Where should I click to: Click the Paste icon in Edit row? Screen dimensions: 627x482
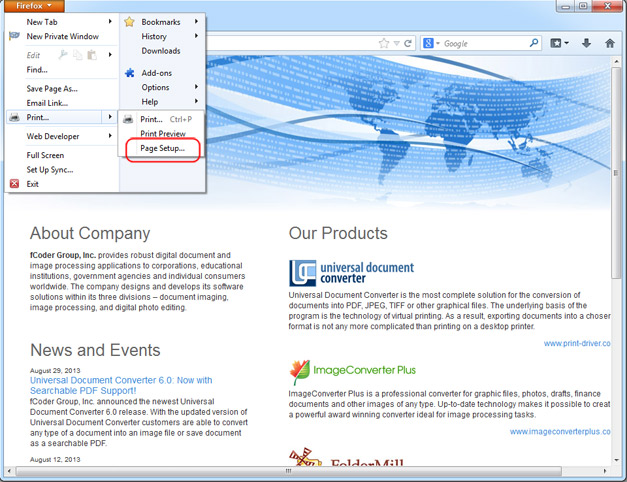[92, 55]
